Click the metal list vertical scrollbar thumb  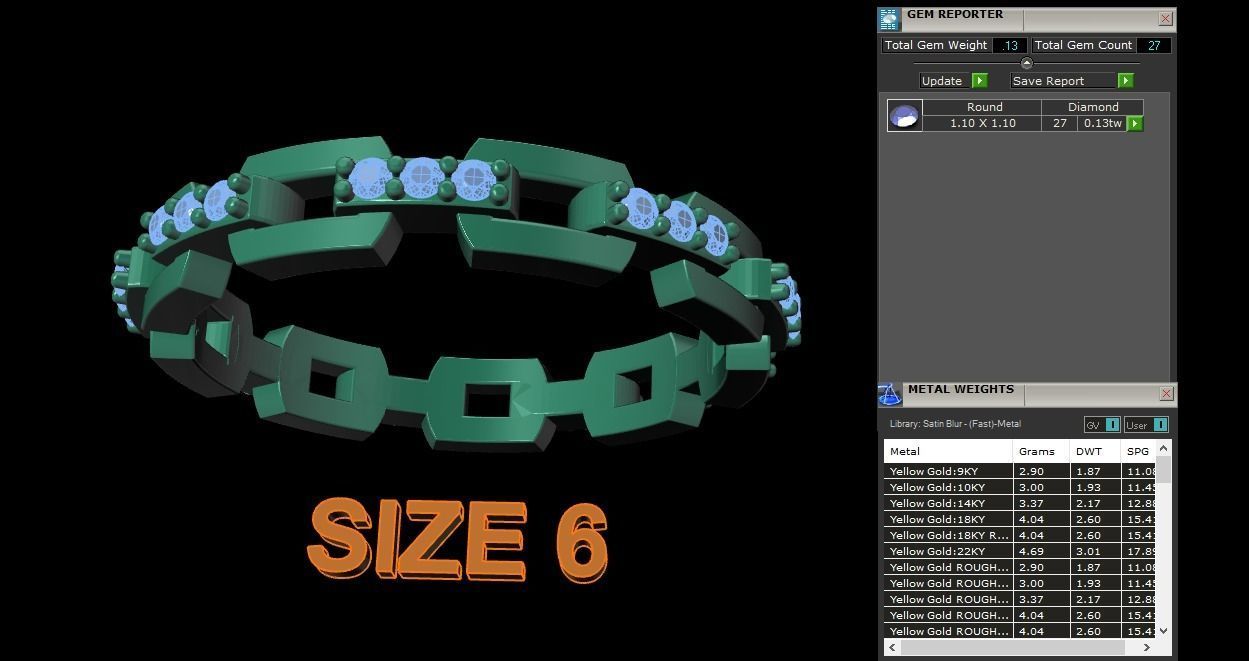click(1163, 470)
